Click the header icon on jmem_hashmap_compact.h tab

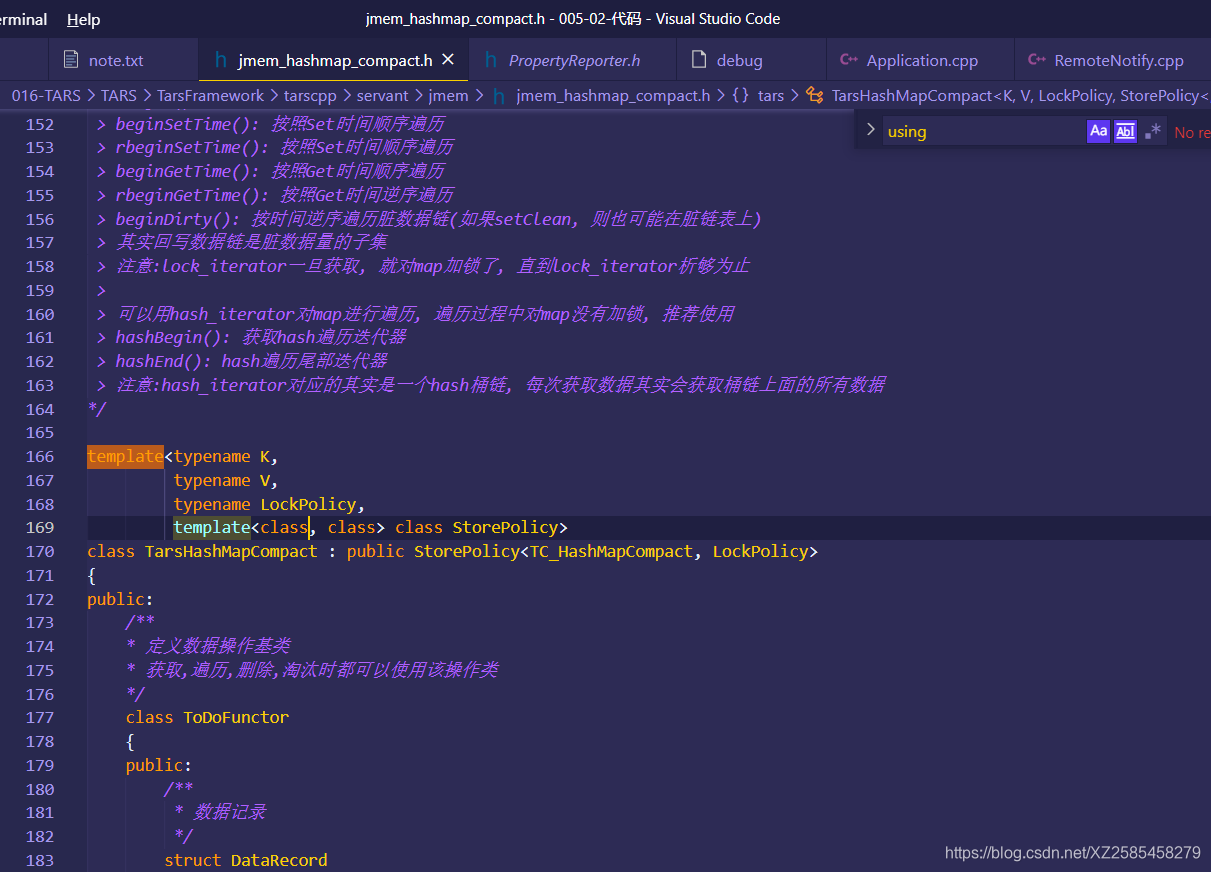tap(221, 60)
